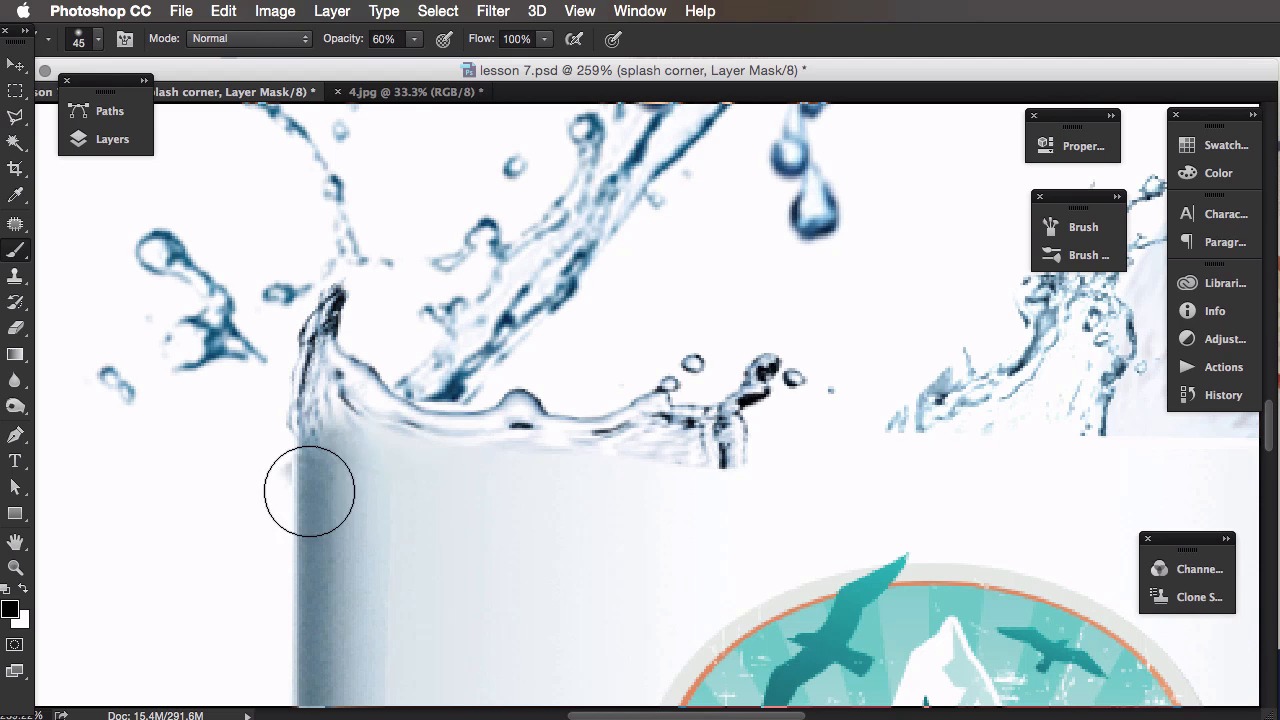
Task: Expand the Channels panel group
Action: [1226, 538]
